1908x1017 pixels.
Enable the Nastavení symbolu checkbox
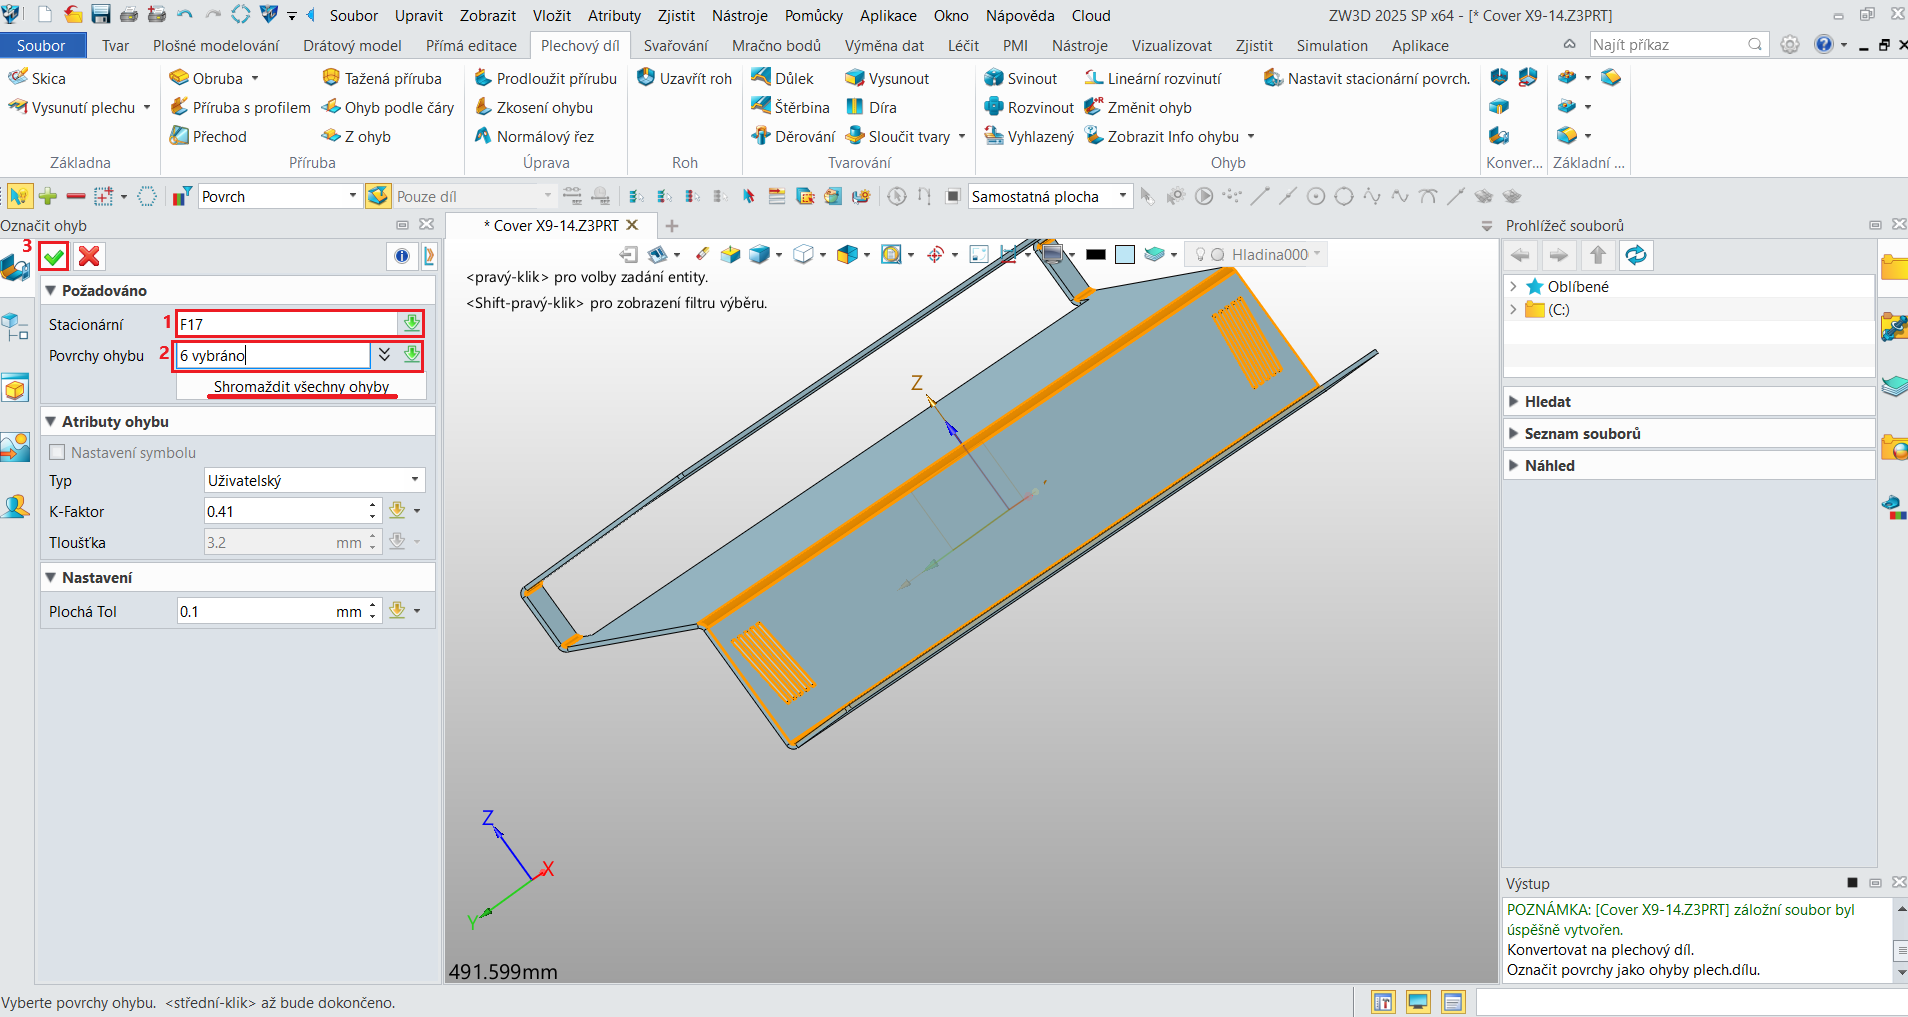pos(57,452)
